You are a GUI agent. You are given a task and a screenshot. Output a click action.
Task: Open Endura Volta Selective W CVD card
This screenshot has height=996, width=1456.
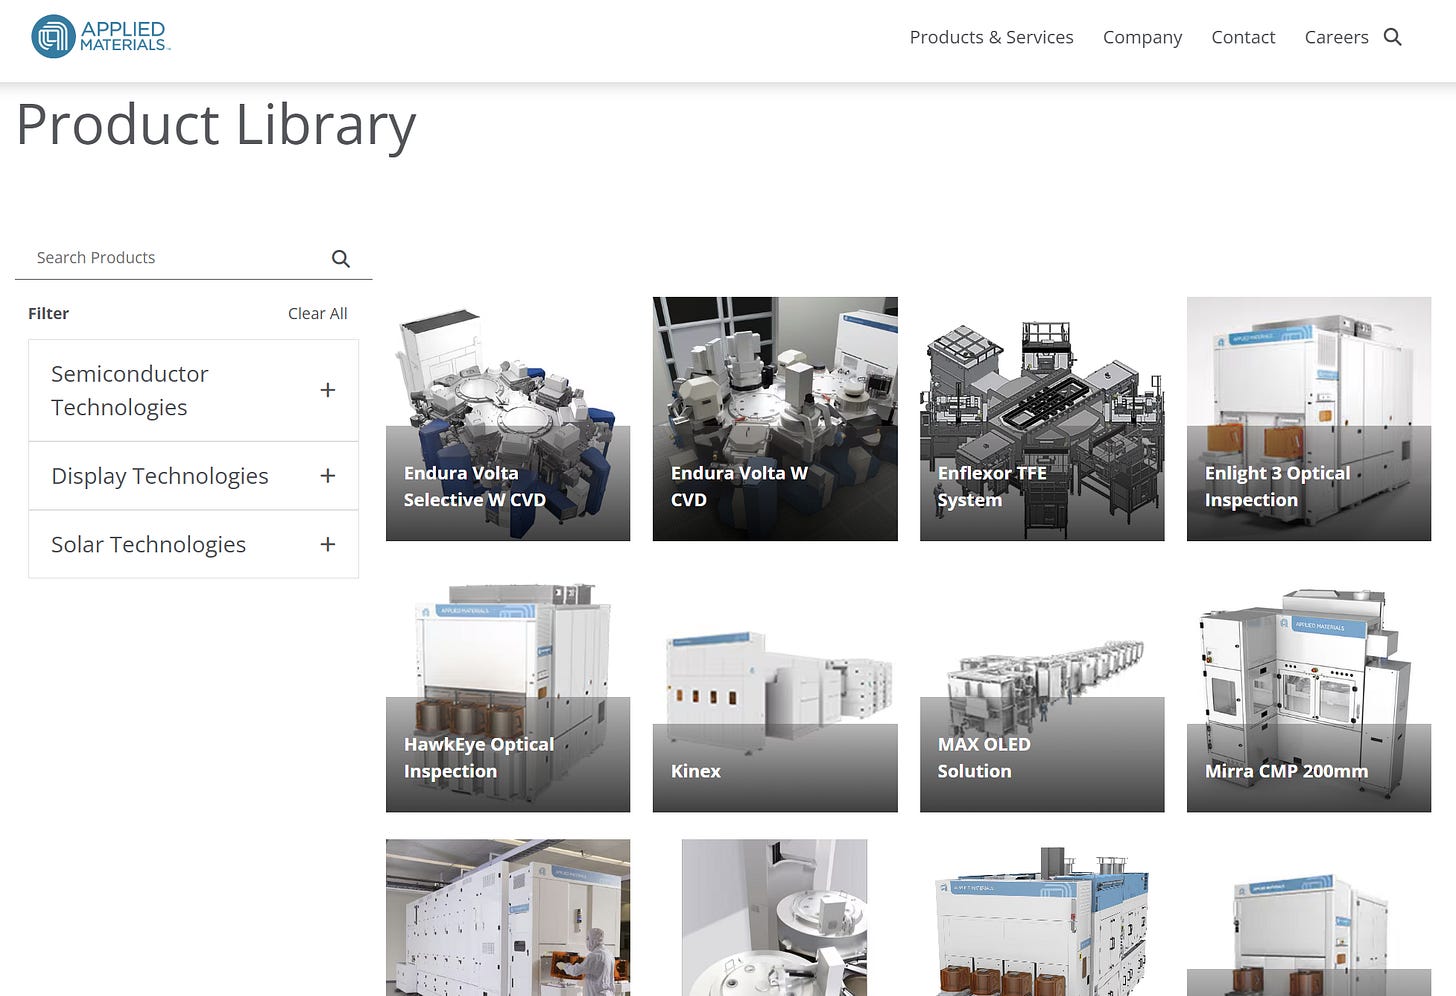pyautogui.click(x=508, y=419)
